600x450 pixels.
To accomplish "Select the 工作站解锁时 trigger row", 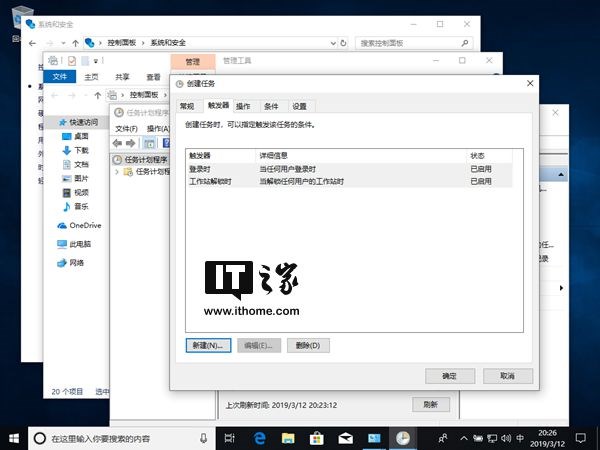I will (x=349, y=181).
